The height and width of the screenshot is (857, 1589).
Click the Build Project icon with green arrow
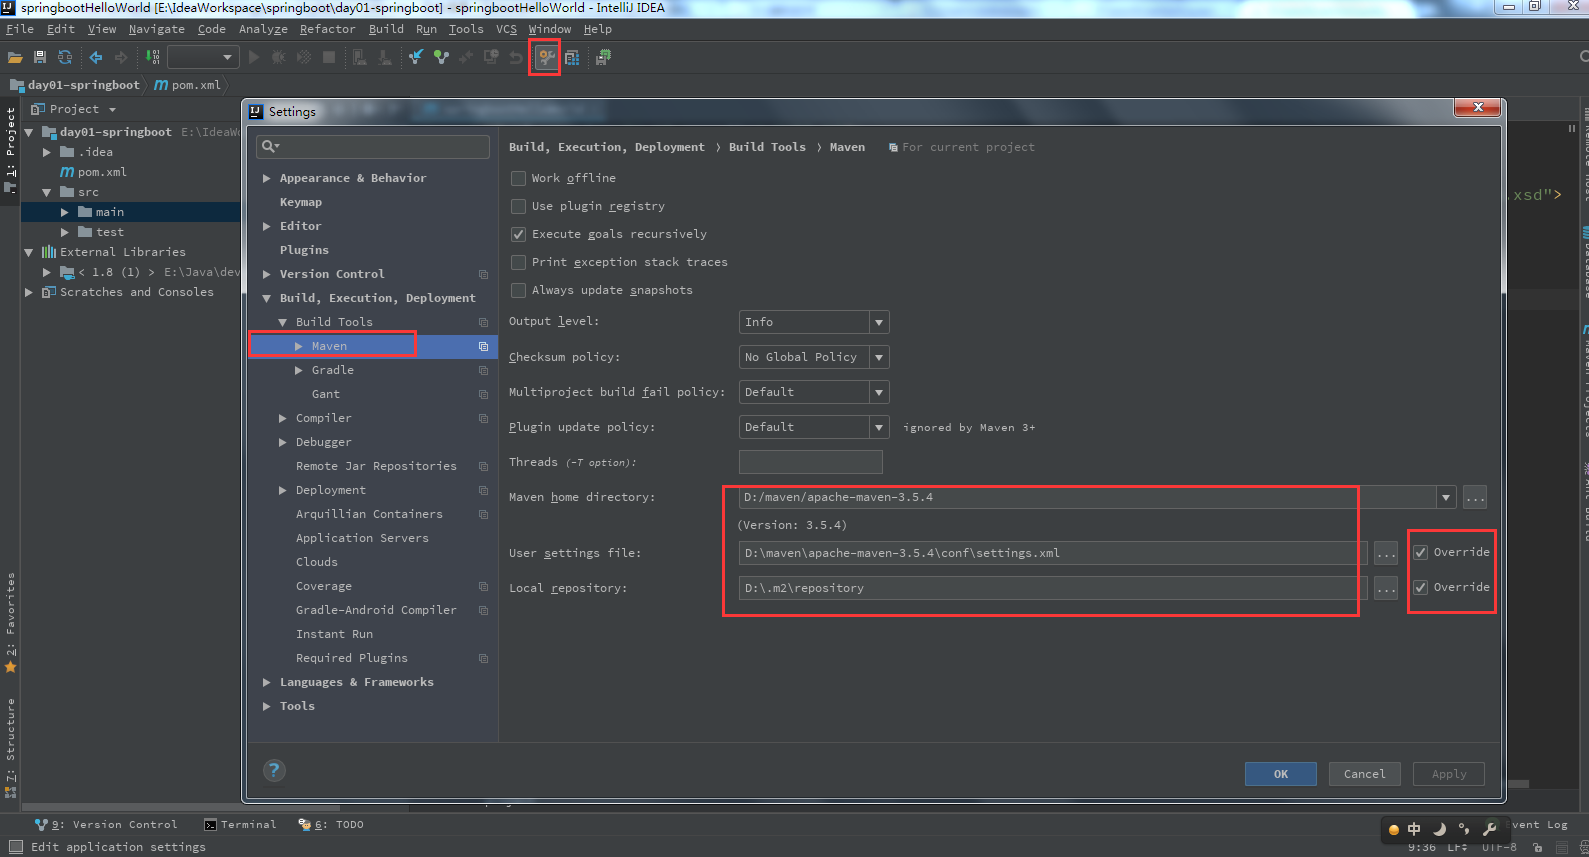(152, 58)
